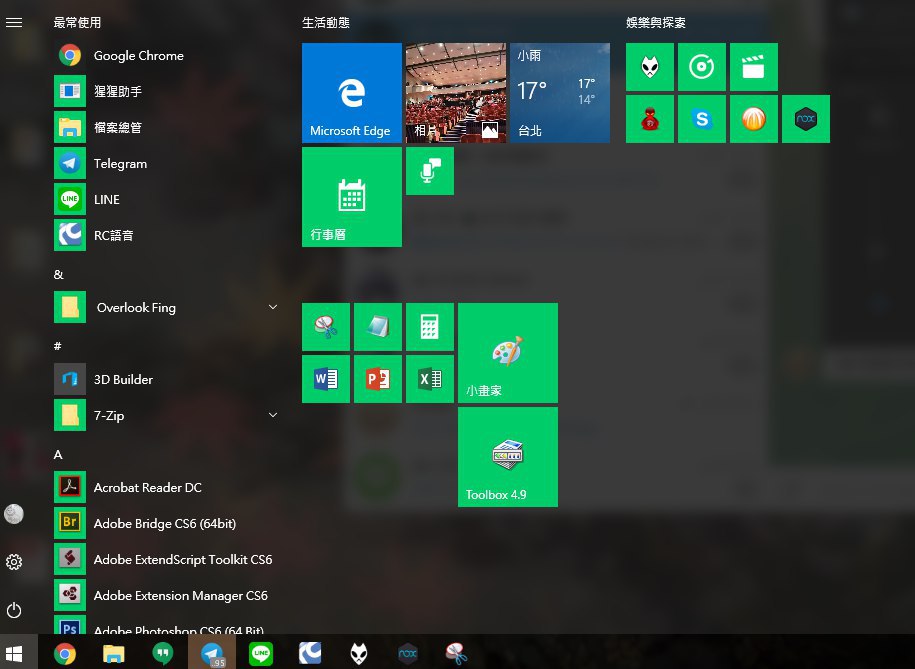Screen dimensions: 915x669
Task: Open the red figure game tile
Action: coord(650,119)
